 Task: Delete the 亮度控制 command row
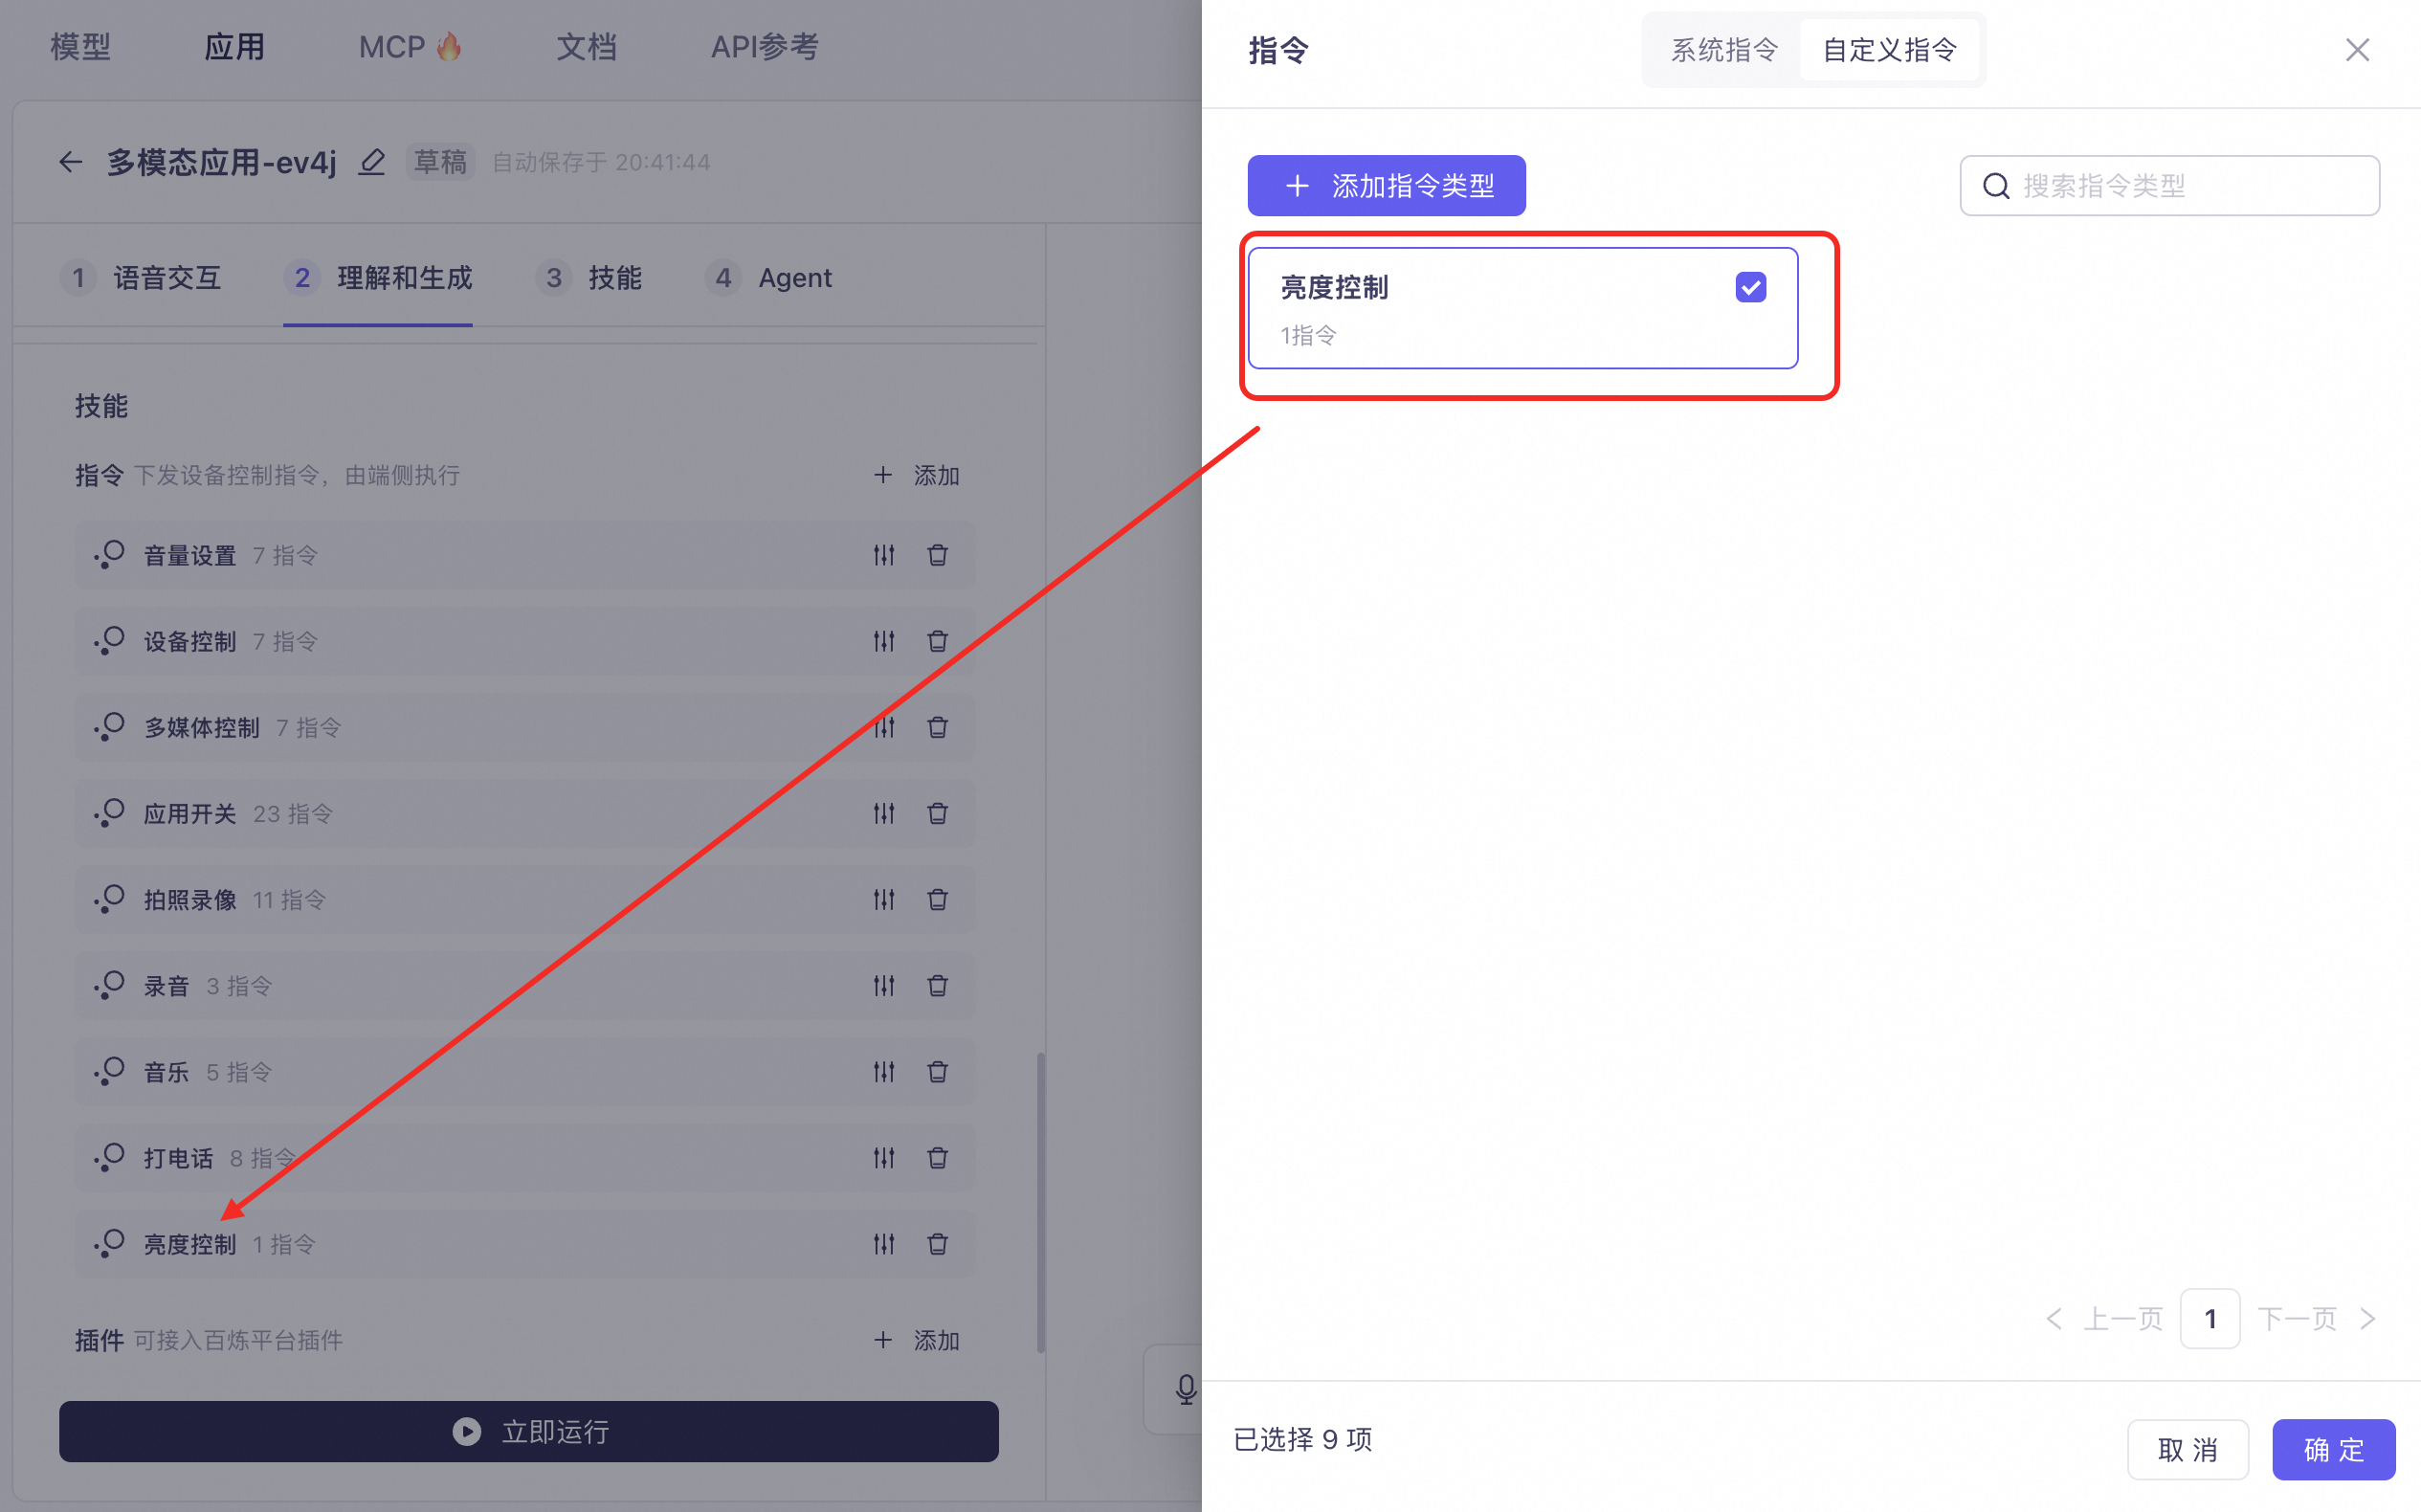(937, 1244)
